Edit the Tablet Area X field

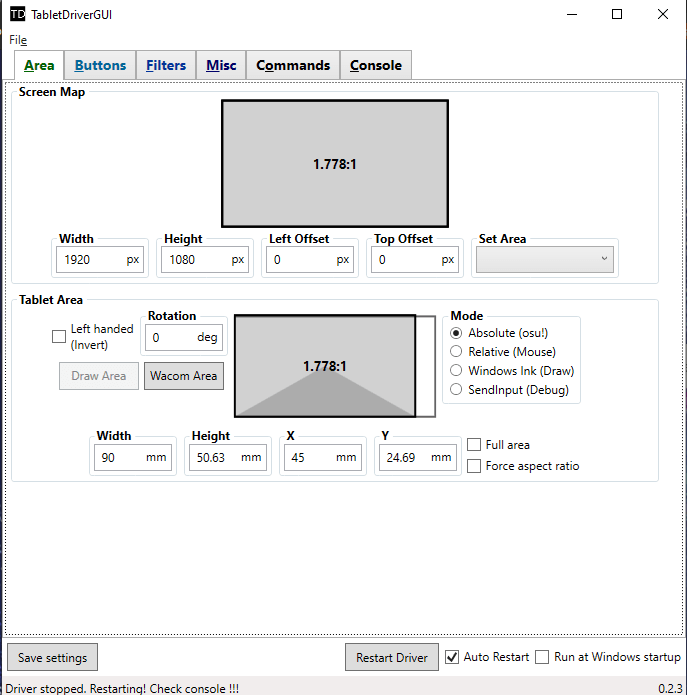click(x=323, y=457)
